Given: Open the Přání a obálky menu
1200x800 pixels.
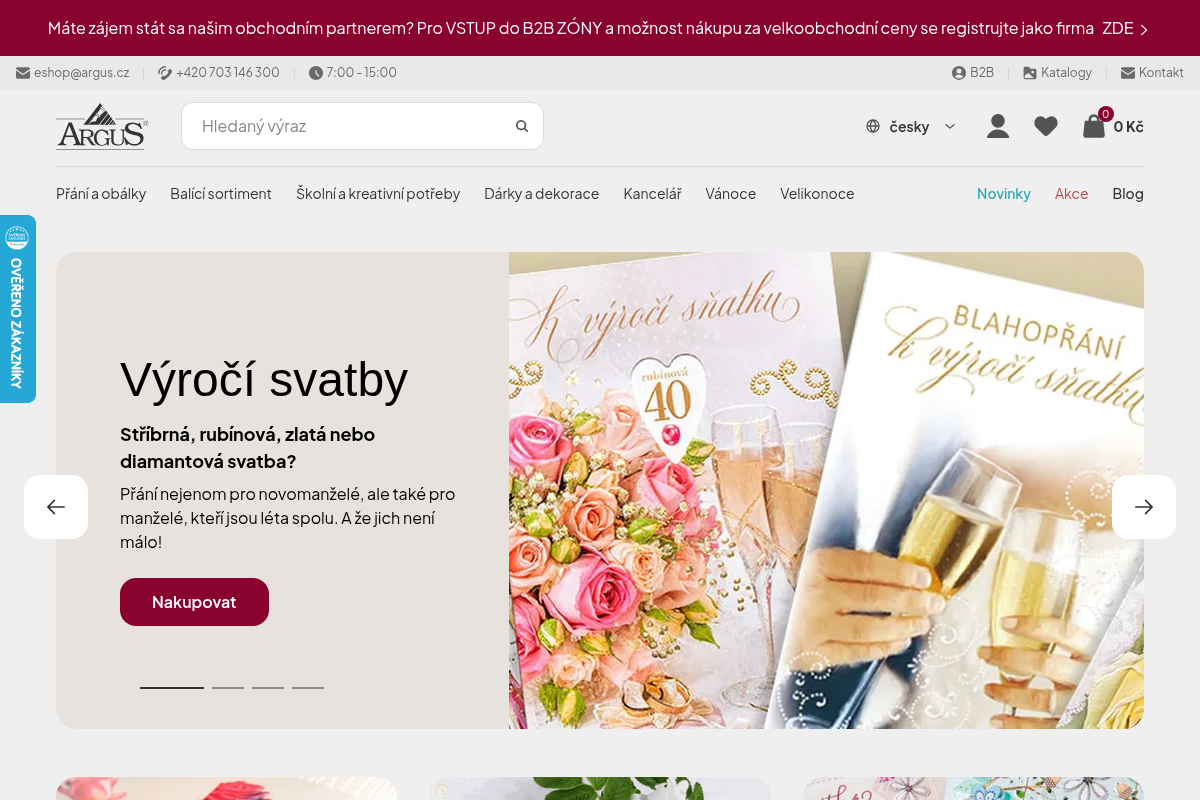Looking at the screenshot, I should tap(101, 194).
